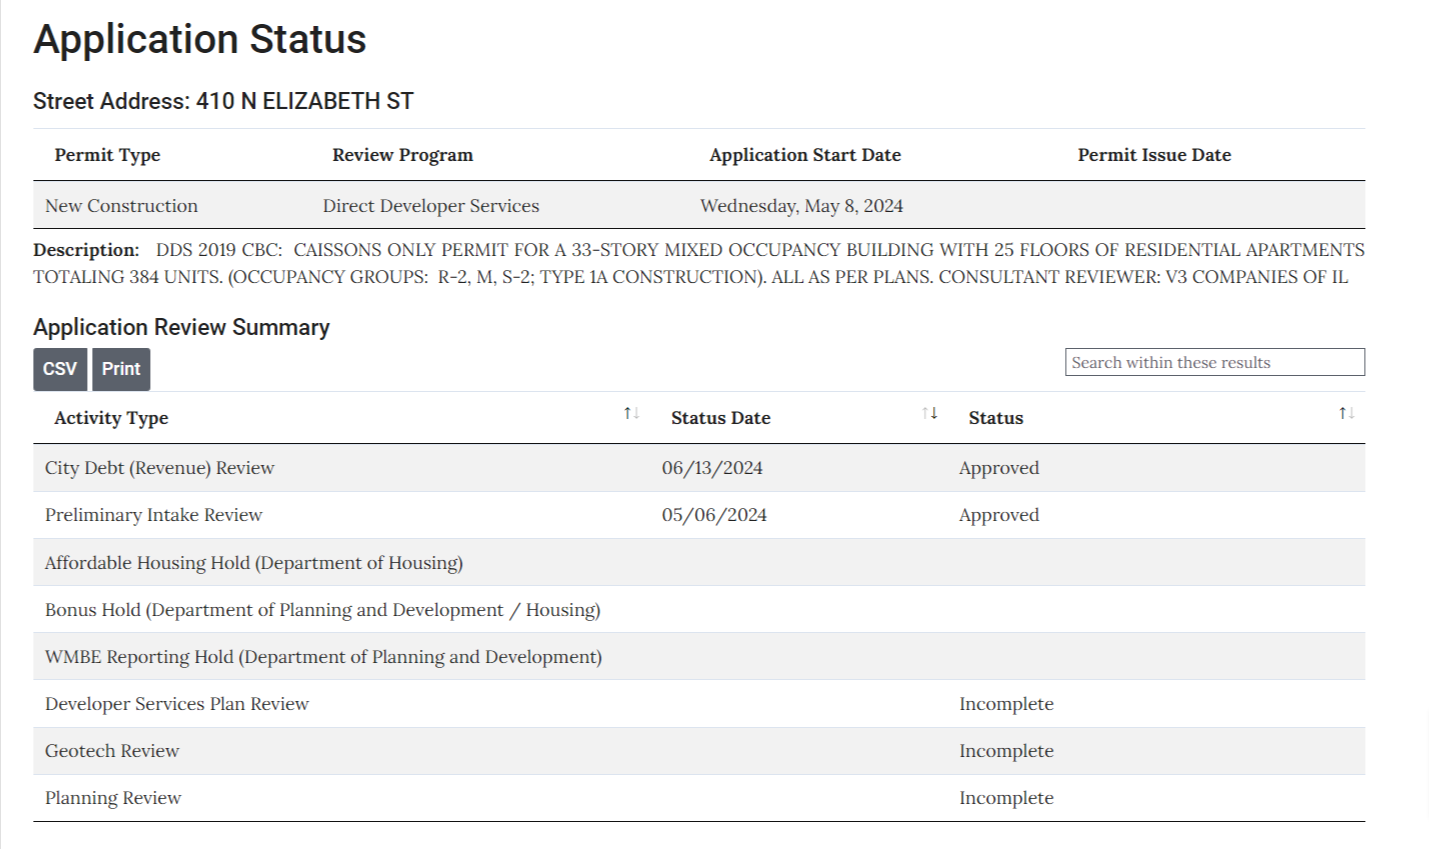
Task: Select Direct Developer Services review program
Action: coord(431,206)
